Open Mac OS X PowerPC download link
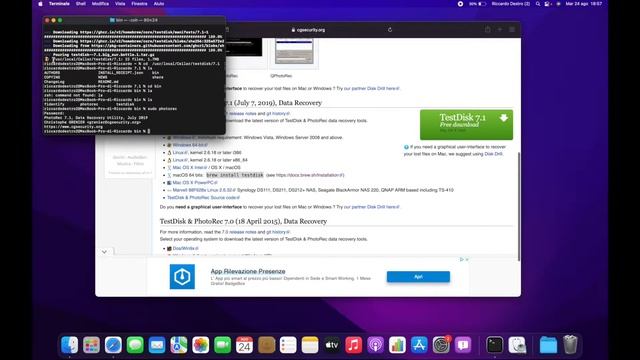The height and width of the screenshot is (360, 640). (x=195, y=182)
